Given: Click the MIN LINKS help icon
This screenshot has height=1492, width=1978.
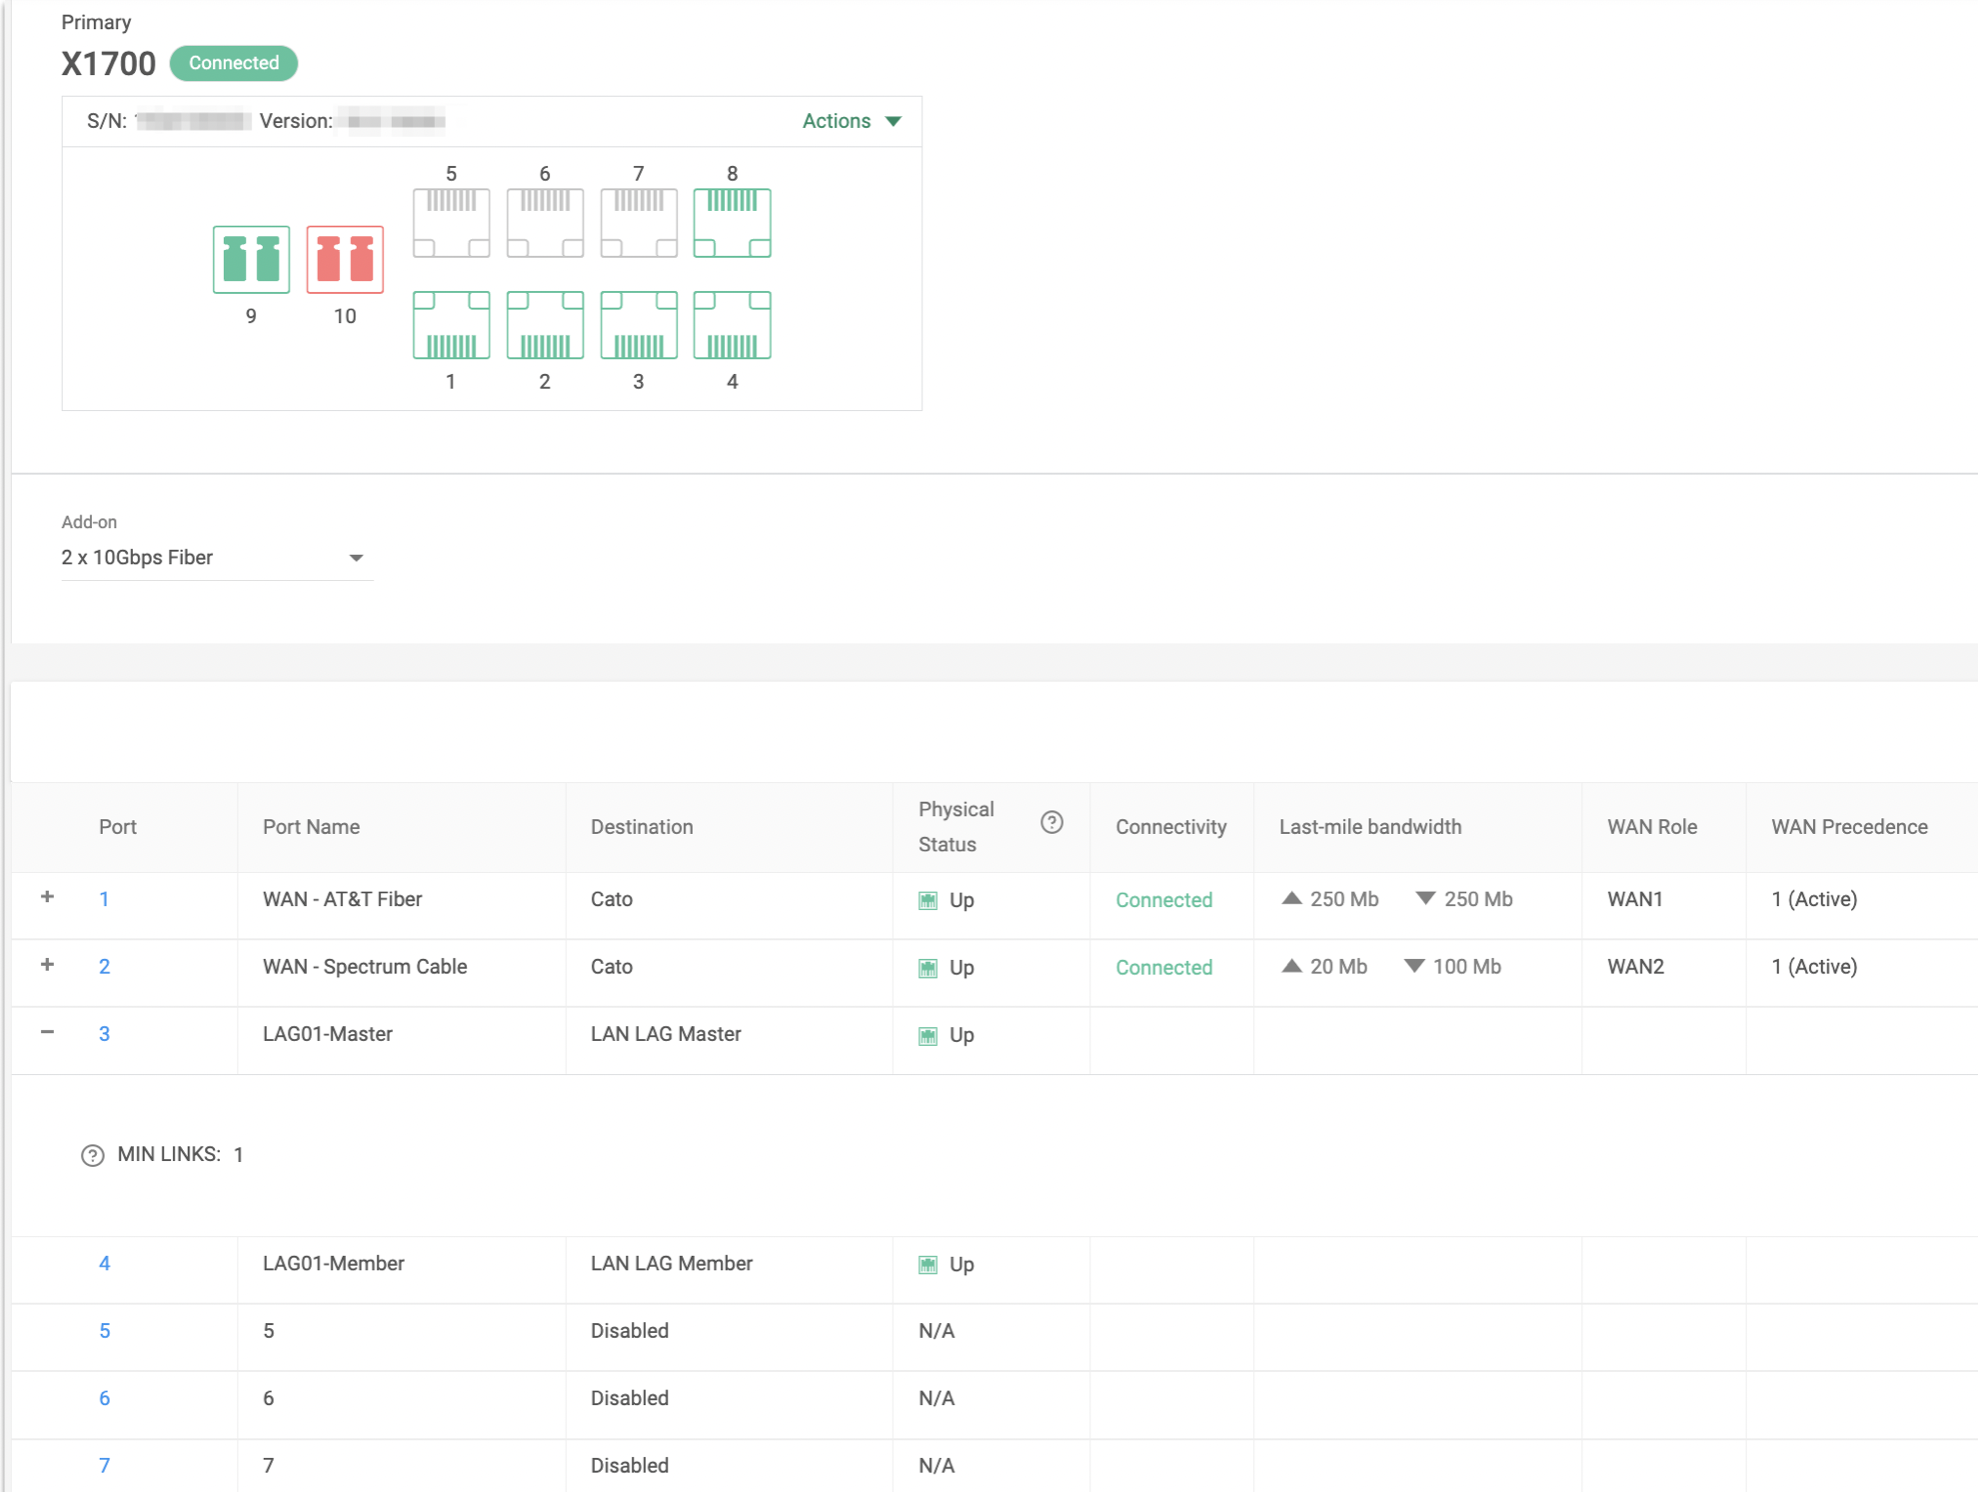Looking at the screenshot, I should point(92,1155).
